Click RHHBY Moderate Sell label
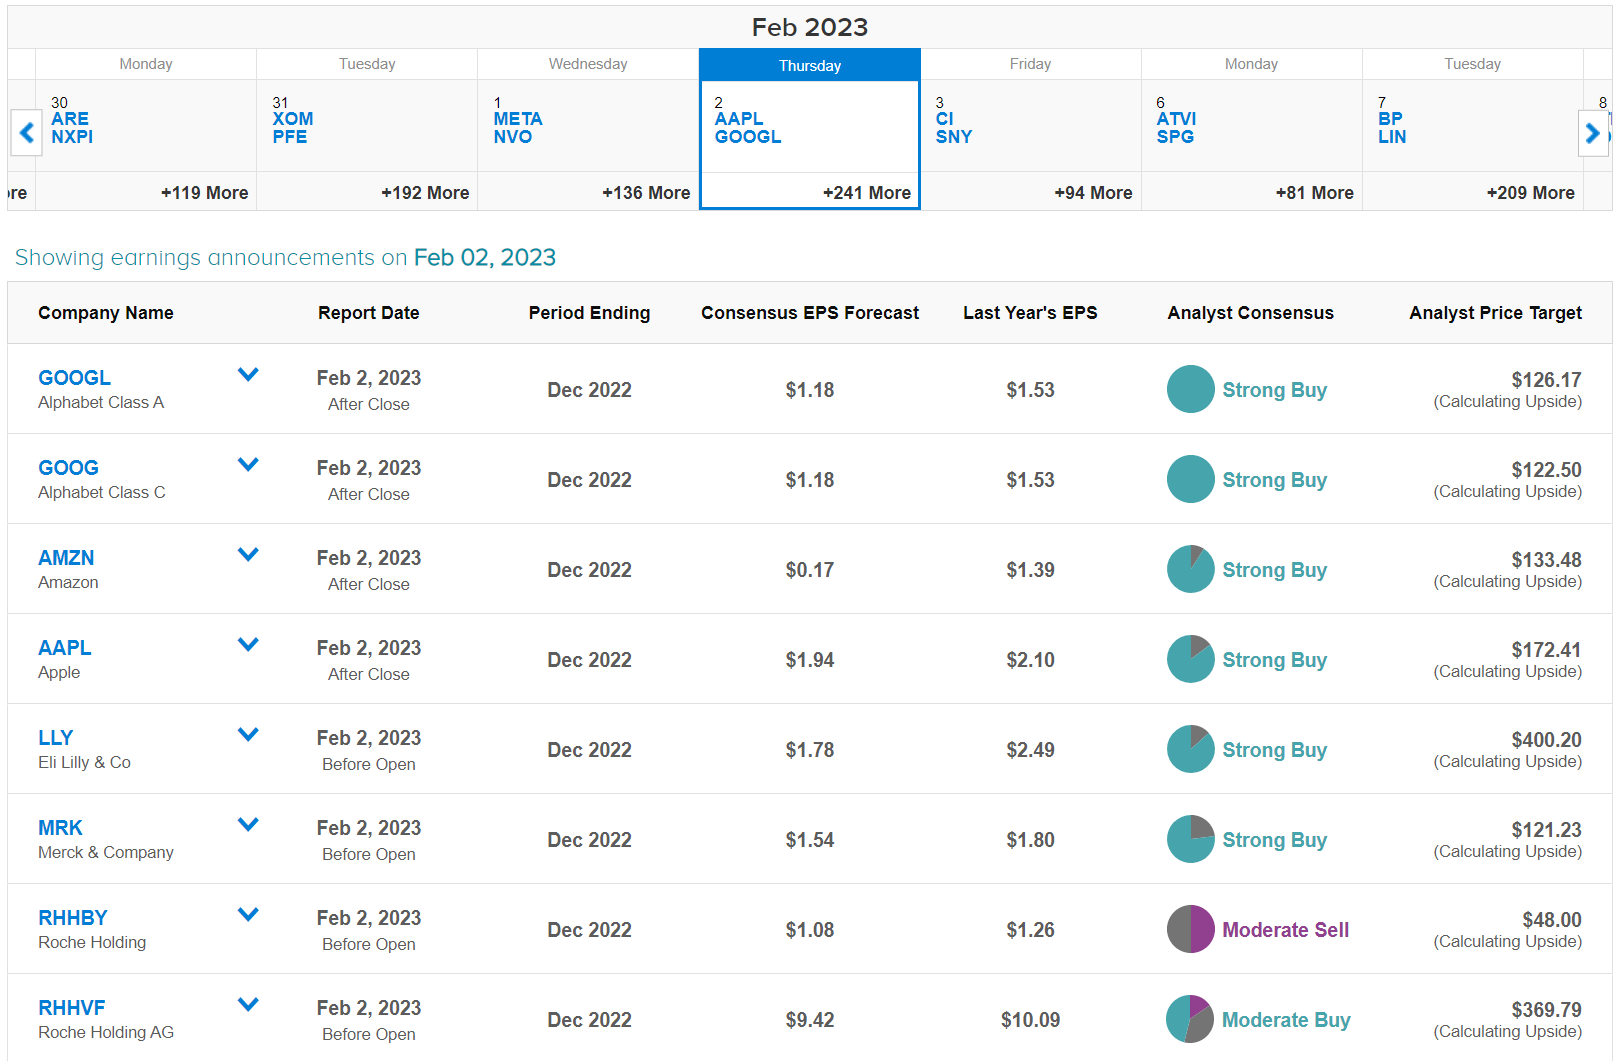 (x=1285, y=930)
